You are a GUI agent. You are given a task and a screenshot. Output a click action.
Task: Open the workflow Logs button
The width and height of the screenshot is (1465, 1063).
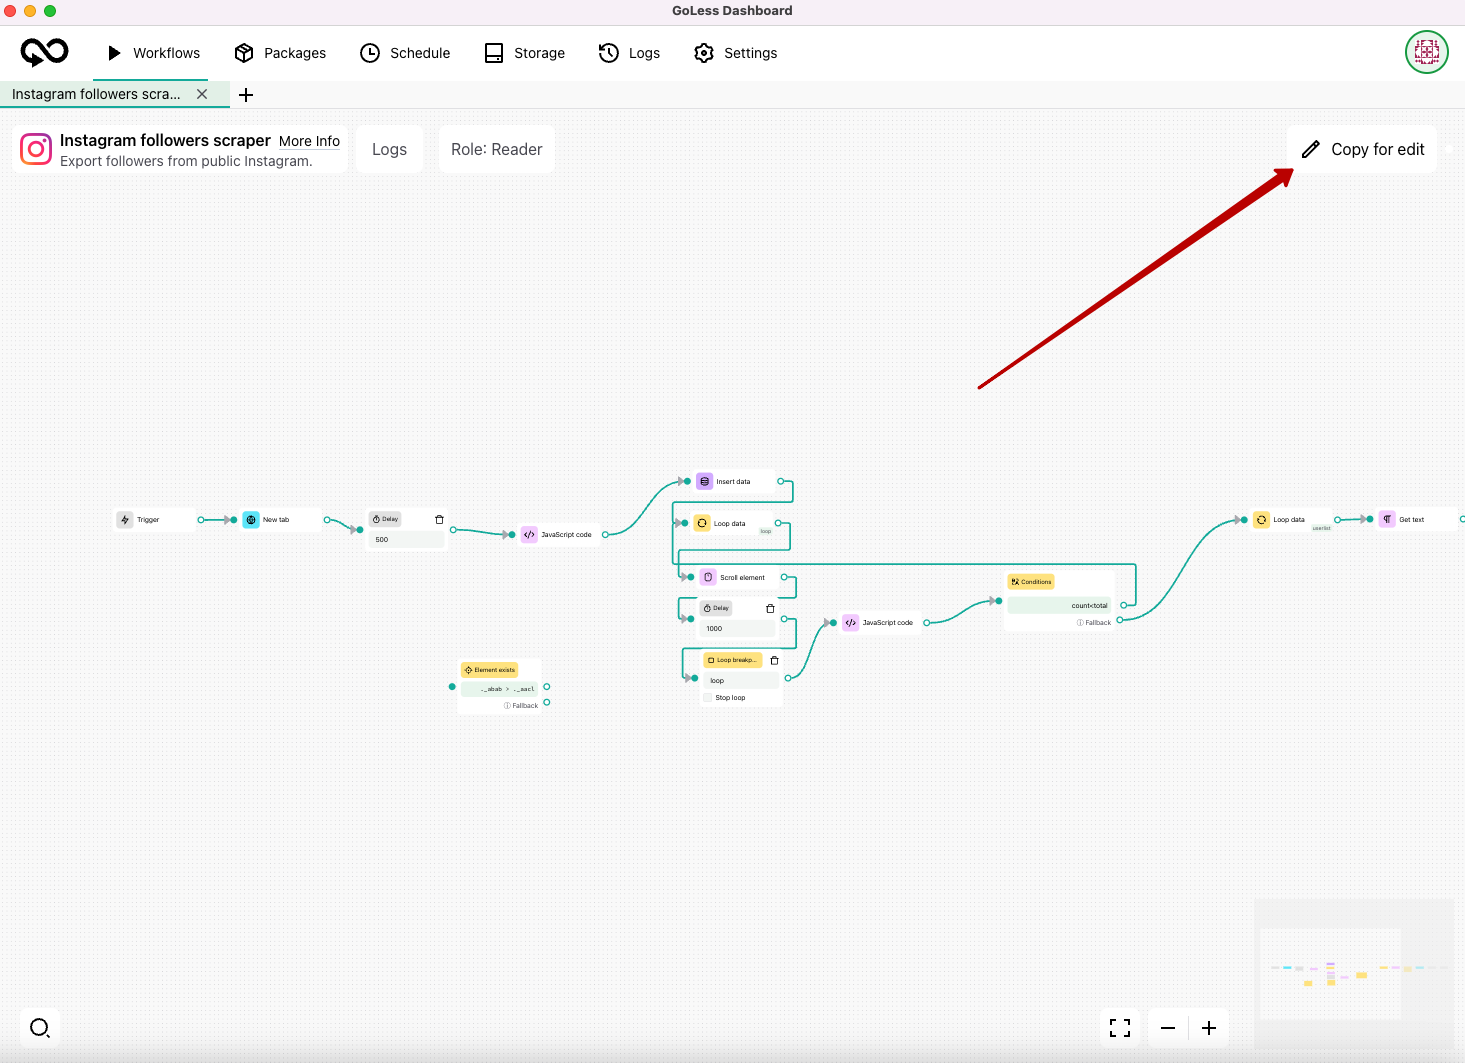coord(389,149)
